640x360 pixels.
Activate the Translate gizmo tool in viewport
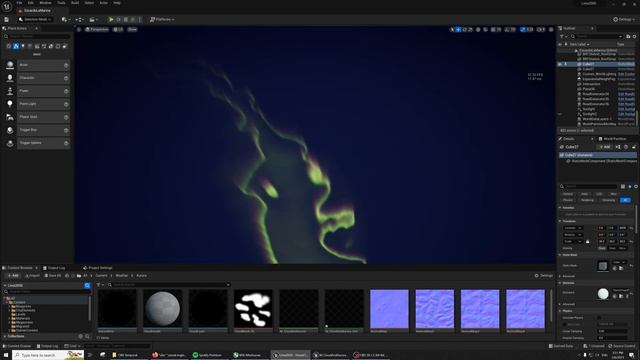(458, 29)
